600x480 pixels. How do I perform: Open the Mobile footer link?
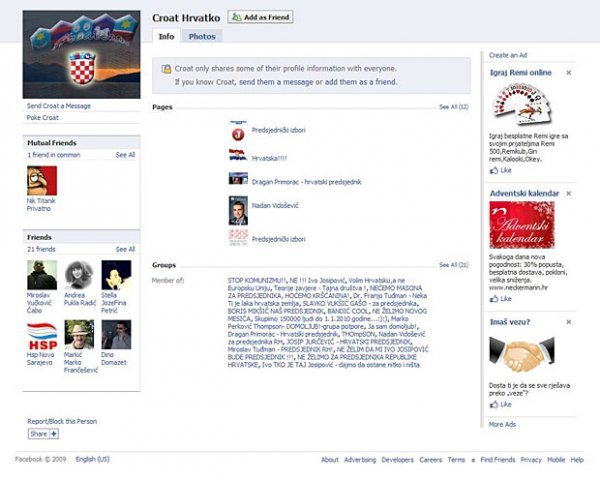[556, 460]
